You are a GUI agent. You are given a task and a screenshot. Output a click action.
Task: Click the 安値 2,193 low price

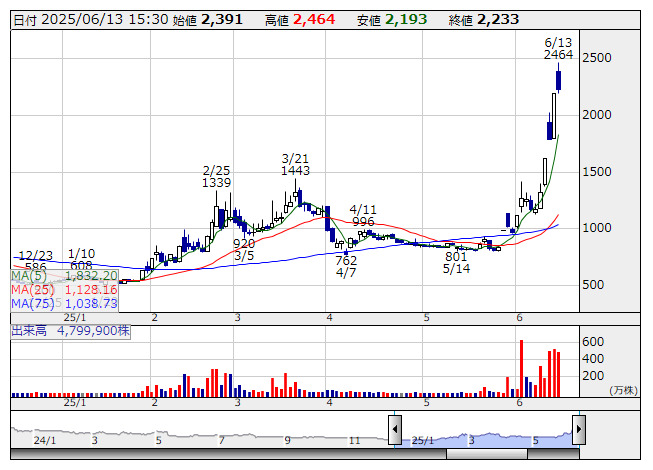pyautogui.click(x=392, y=20)
